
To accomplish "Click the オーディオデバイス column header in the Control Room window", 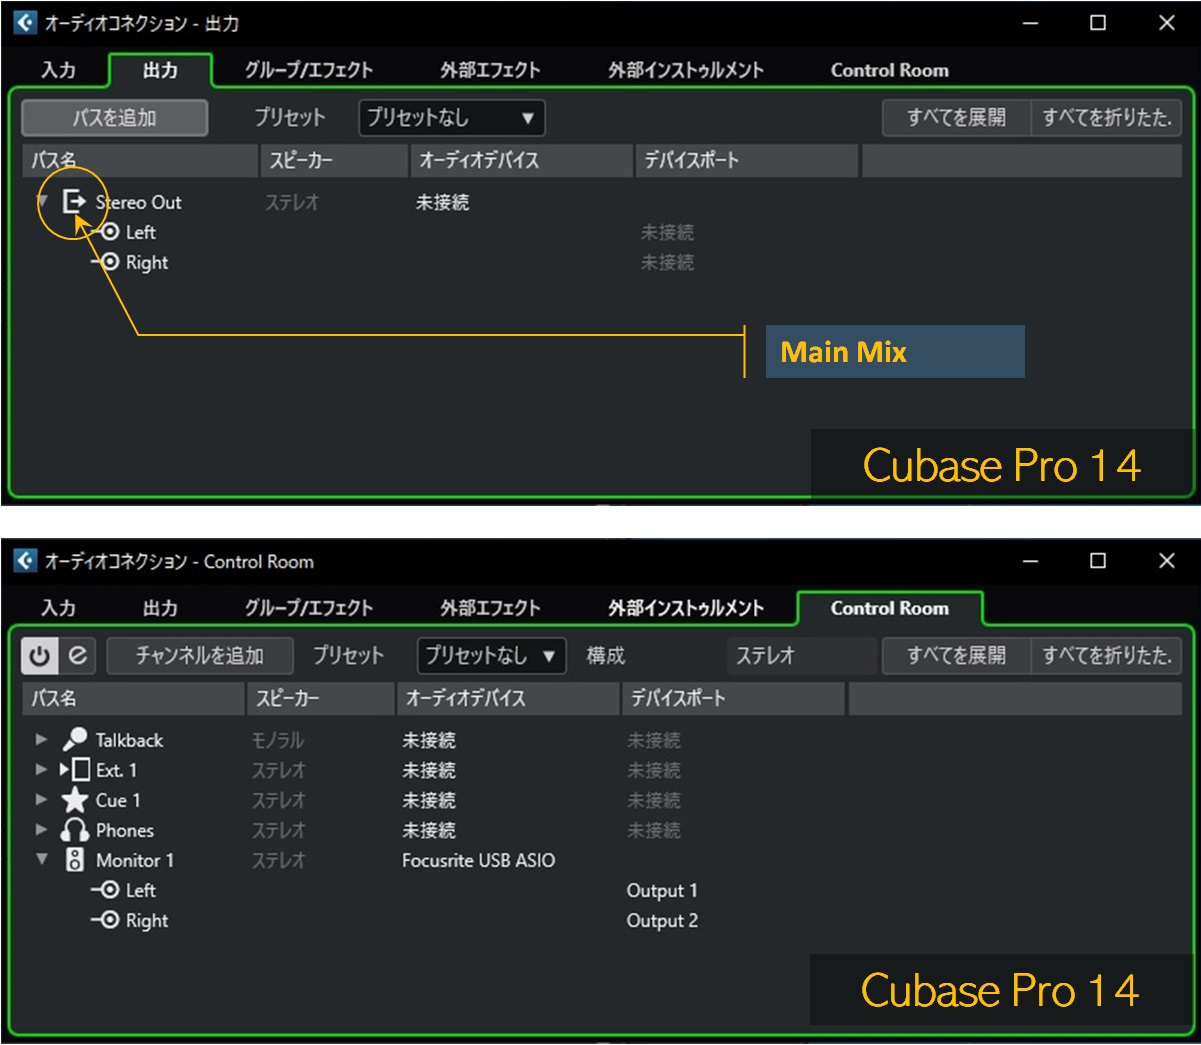I will [x=509, y=698].
